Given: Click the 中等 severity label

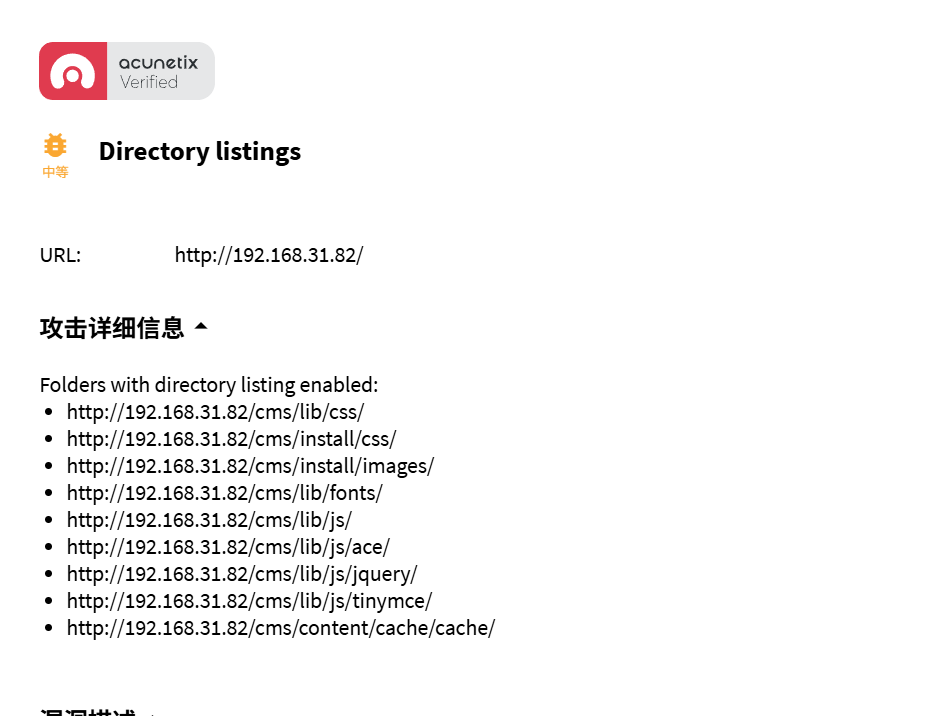Looking at the screenshot, I should 55,172.
